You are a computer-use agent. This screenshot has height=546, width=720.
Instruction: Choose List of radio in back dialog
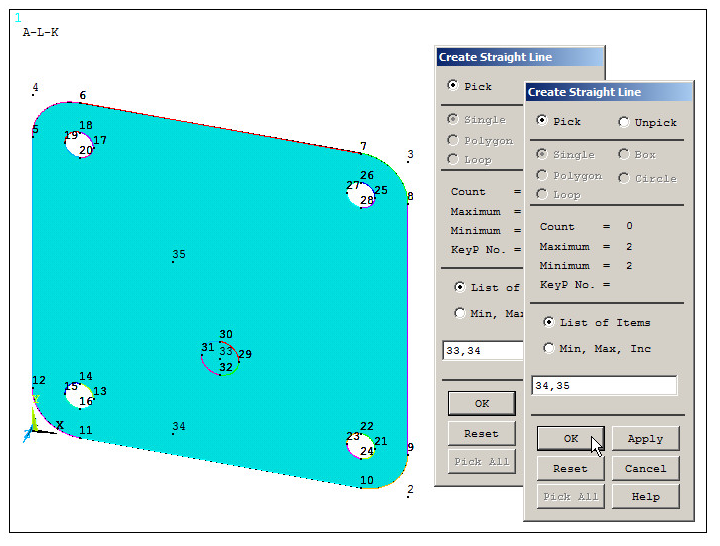click(460, 287)
